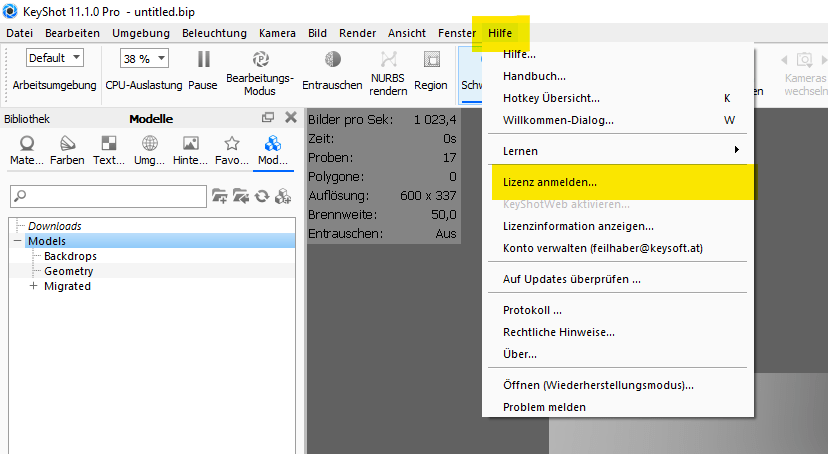Click Kameras wechseln toolbar icon

point(804,59)
